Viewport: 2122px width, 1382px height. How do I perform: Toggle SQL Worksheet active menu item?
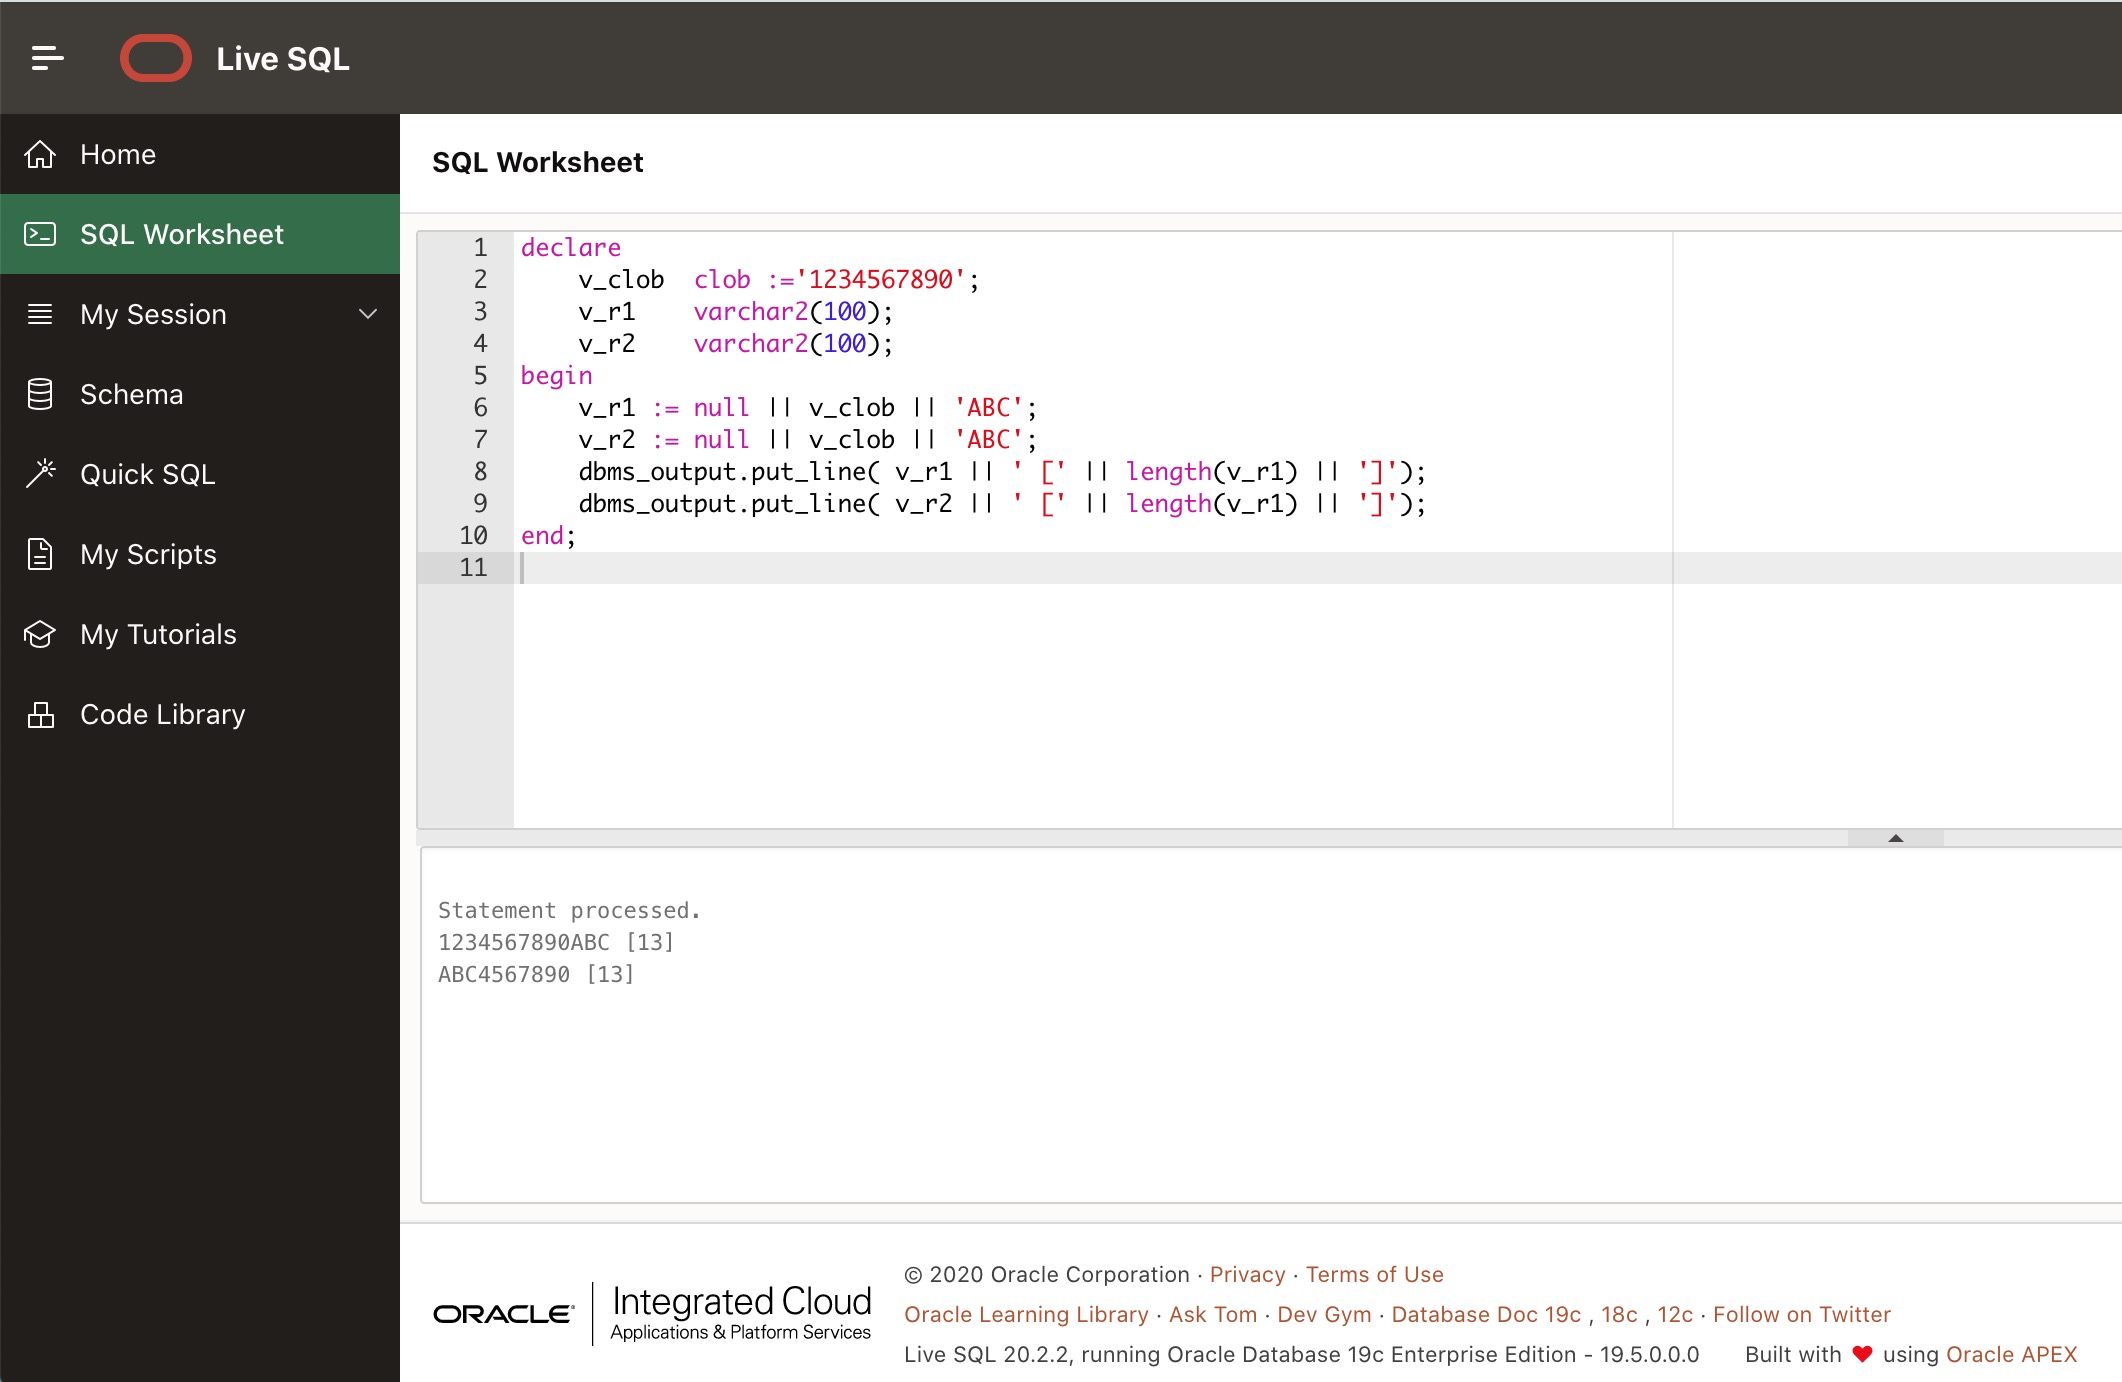pyautogui.click(x=200, y=233)
